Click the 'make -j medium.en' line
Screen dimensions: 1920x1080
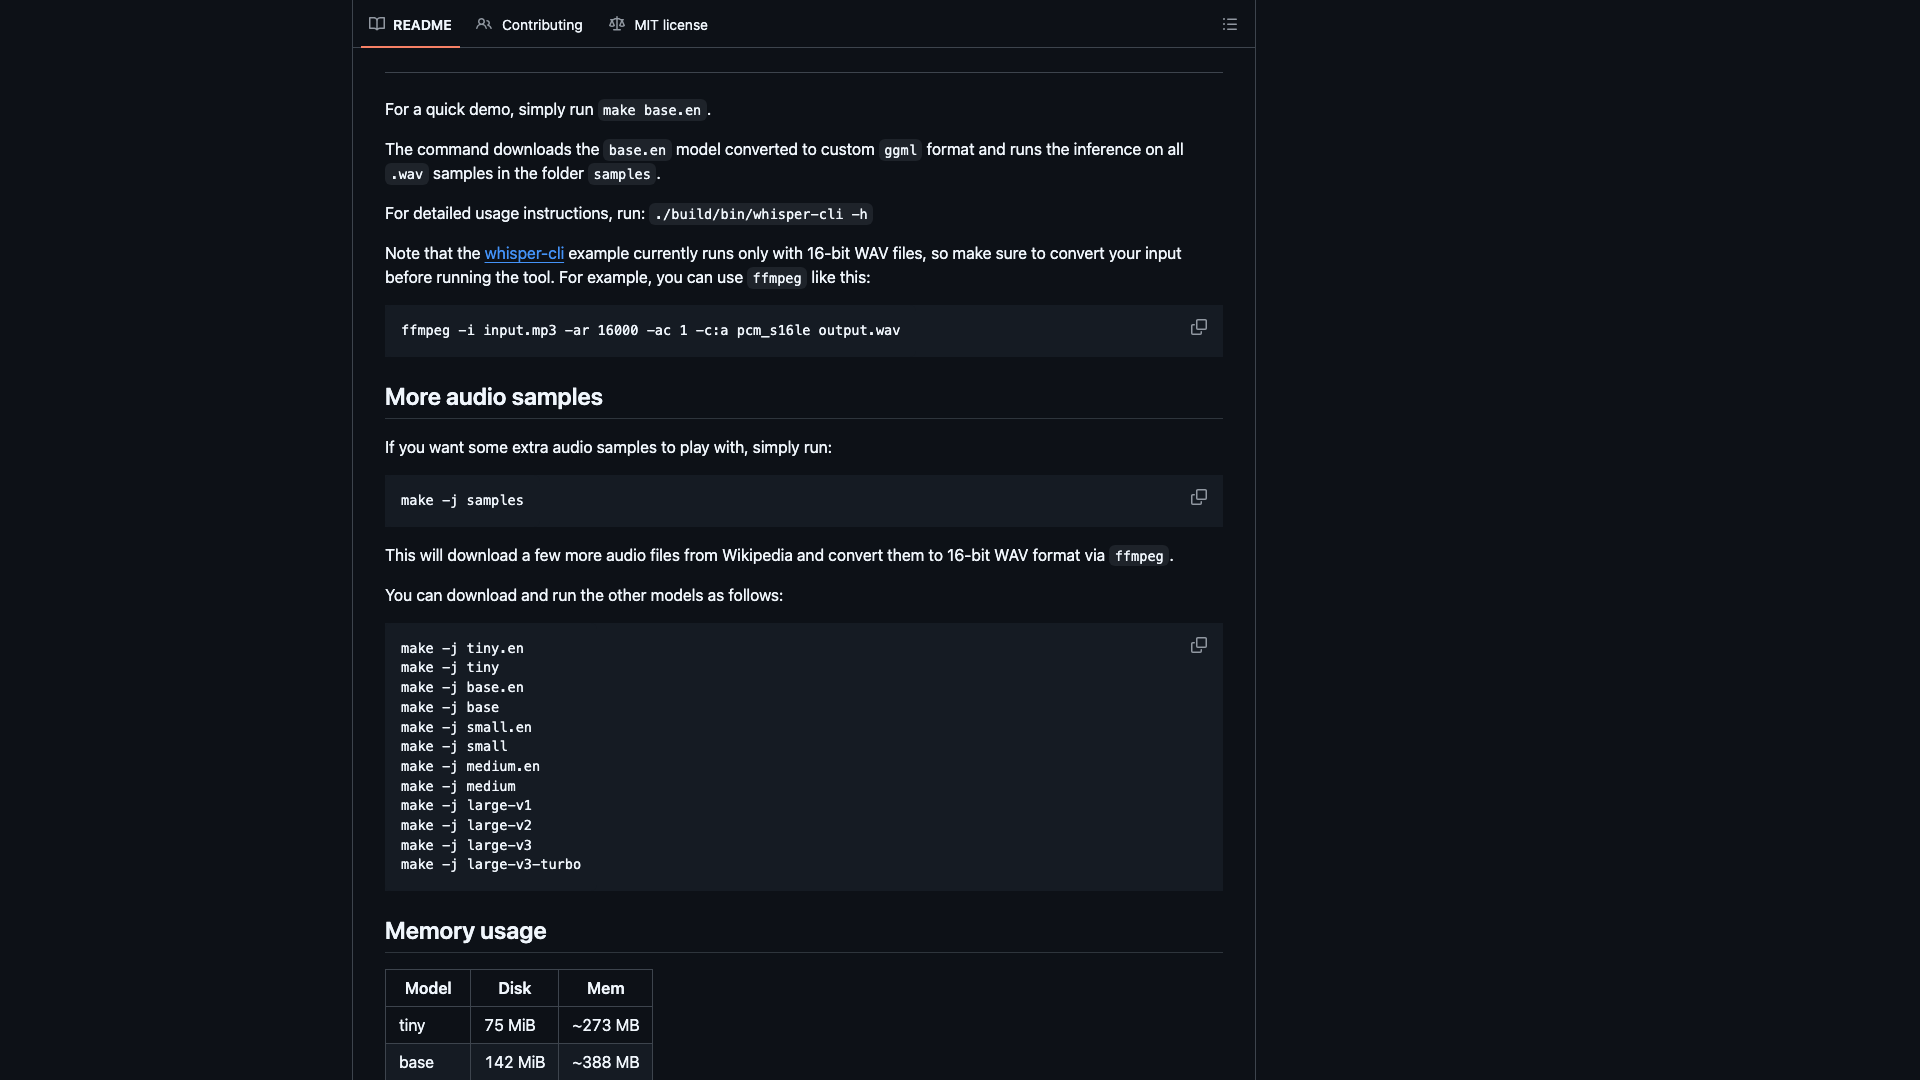pos(470,766)
